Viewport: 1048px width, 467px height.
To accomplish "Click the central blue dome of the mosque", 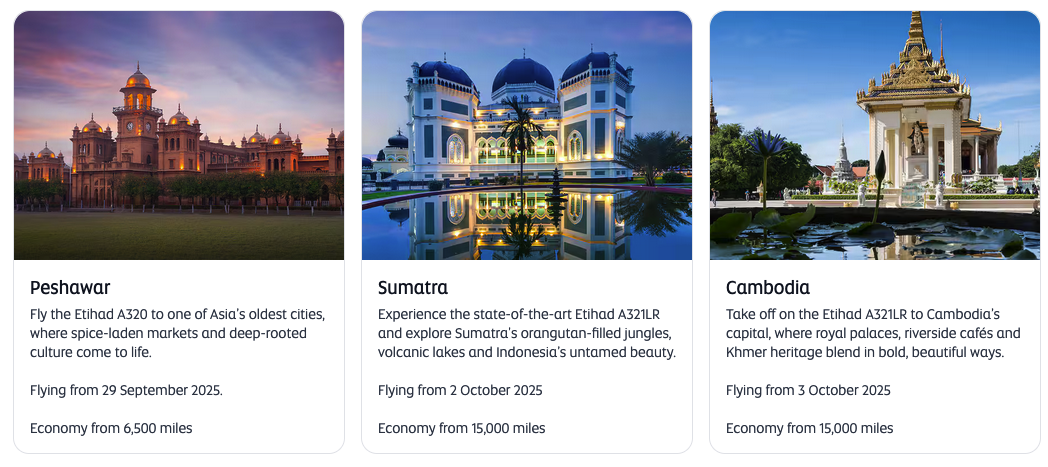I will [525, 75].
